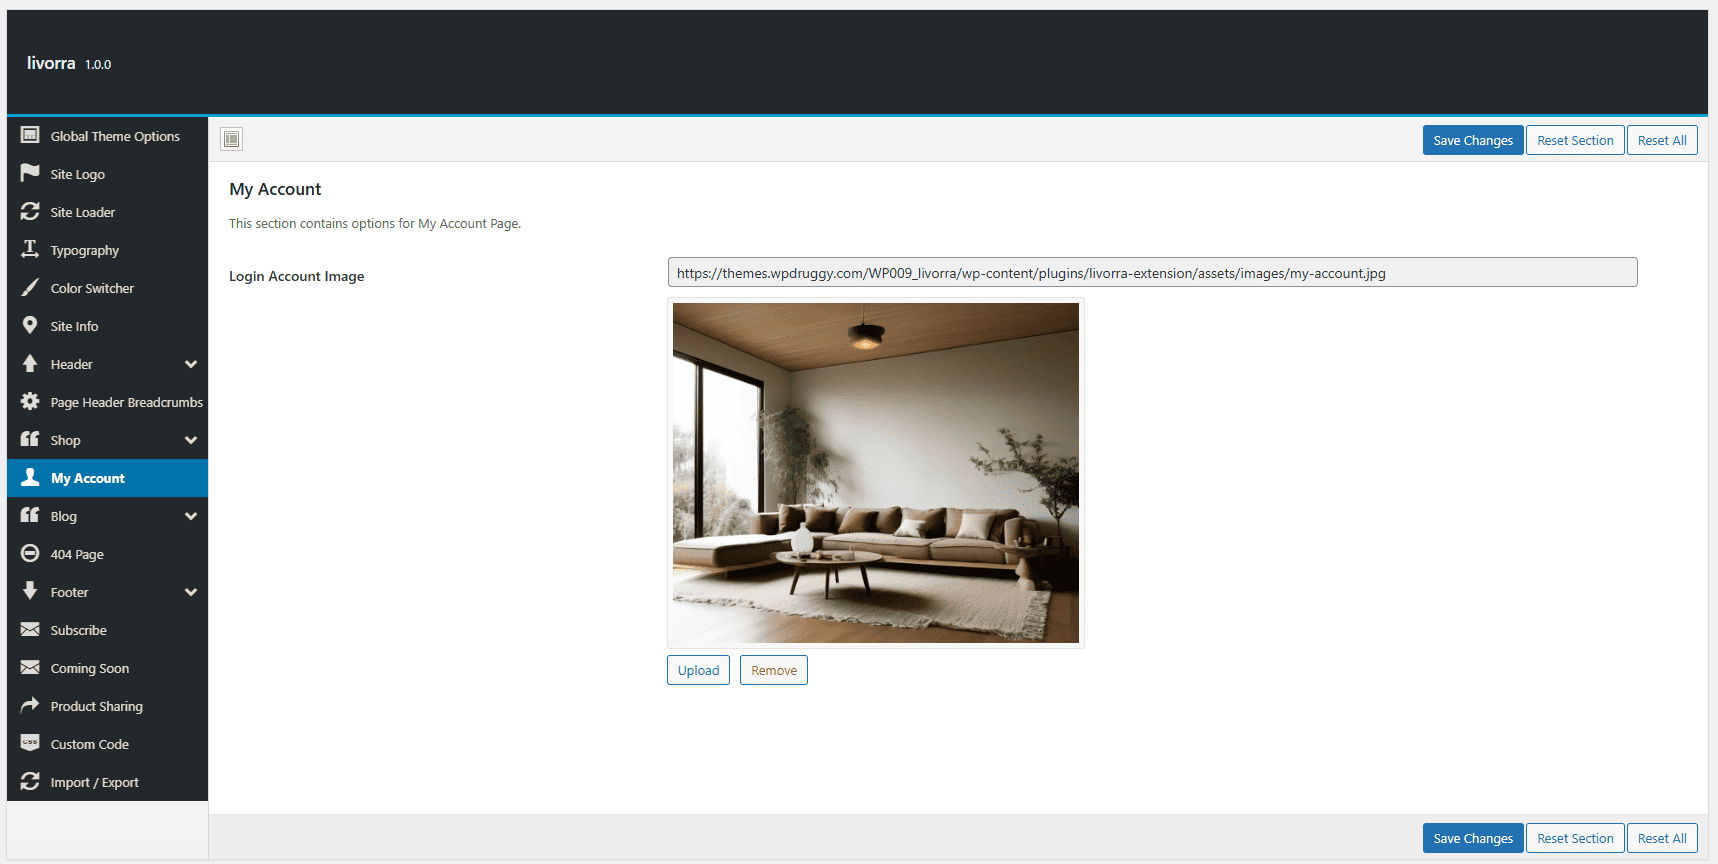Open the Coming Soon section
Image resolution: width=1718 pixels, height=864 pixels.
click(x=107, y=668)
